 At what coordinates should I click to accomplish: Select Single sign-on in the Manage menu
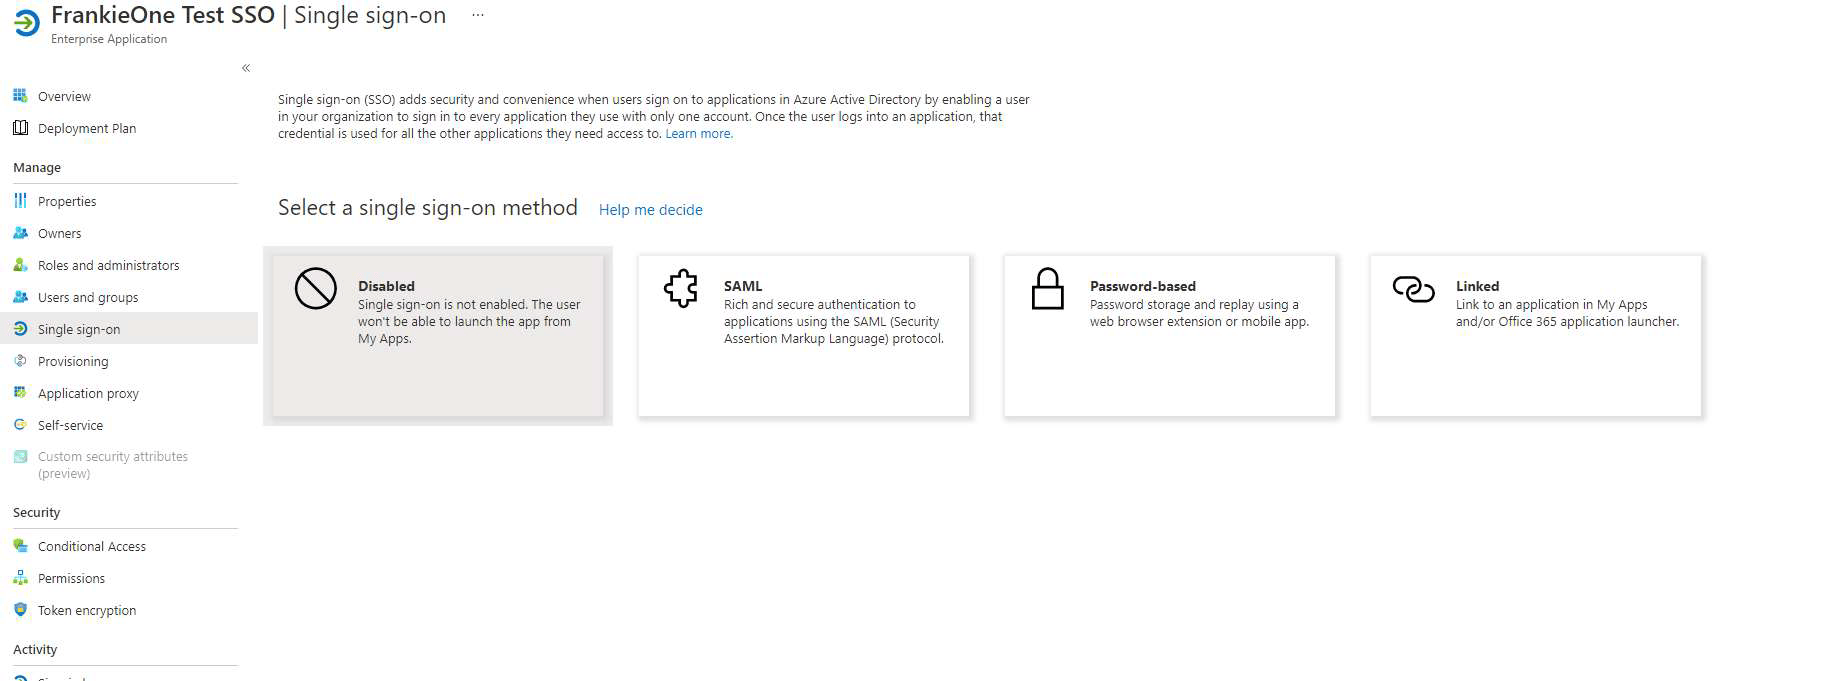(x=78, y=329)
